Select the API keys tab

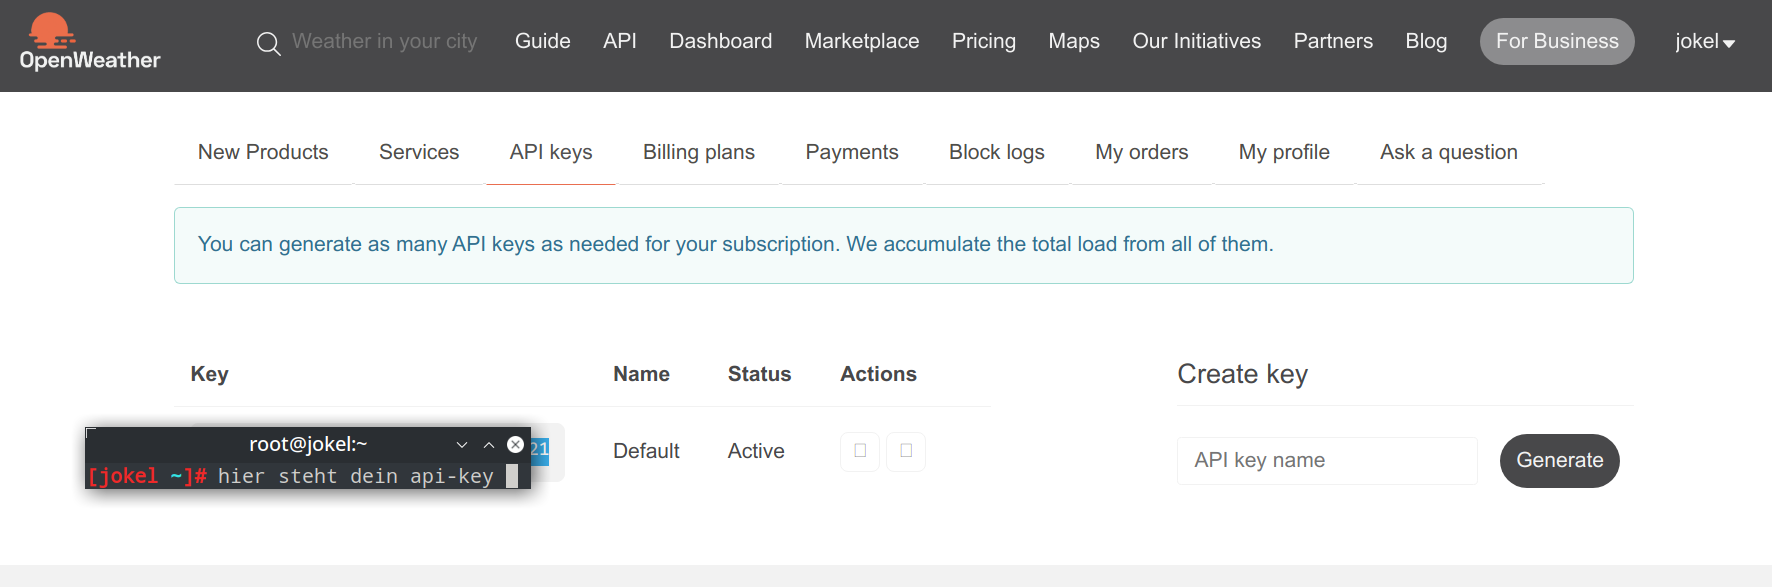pos(550,152)
